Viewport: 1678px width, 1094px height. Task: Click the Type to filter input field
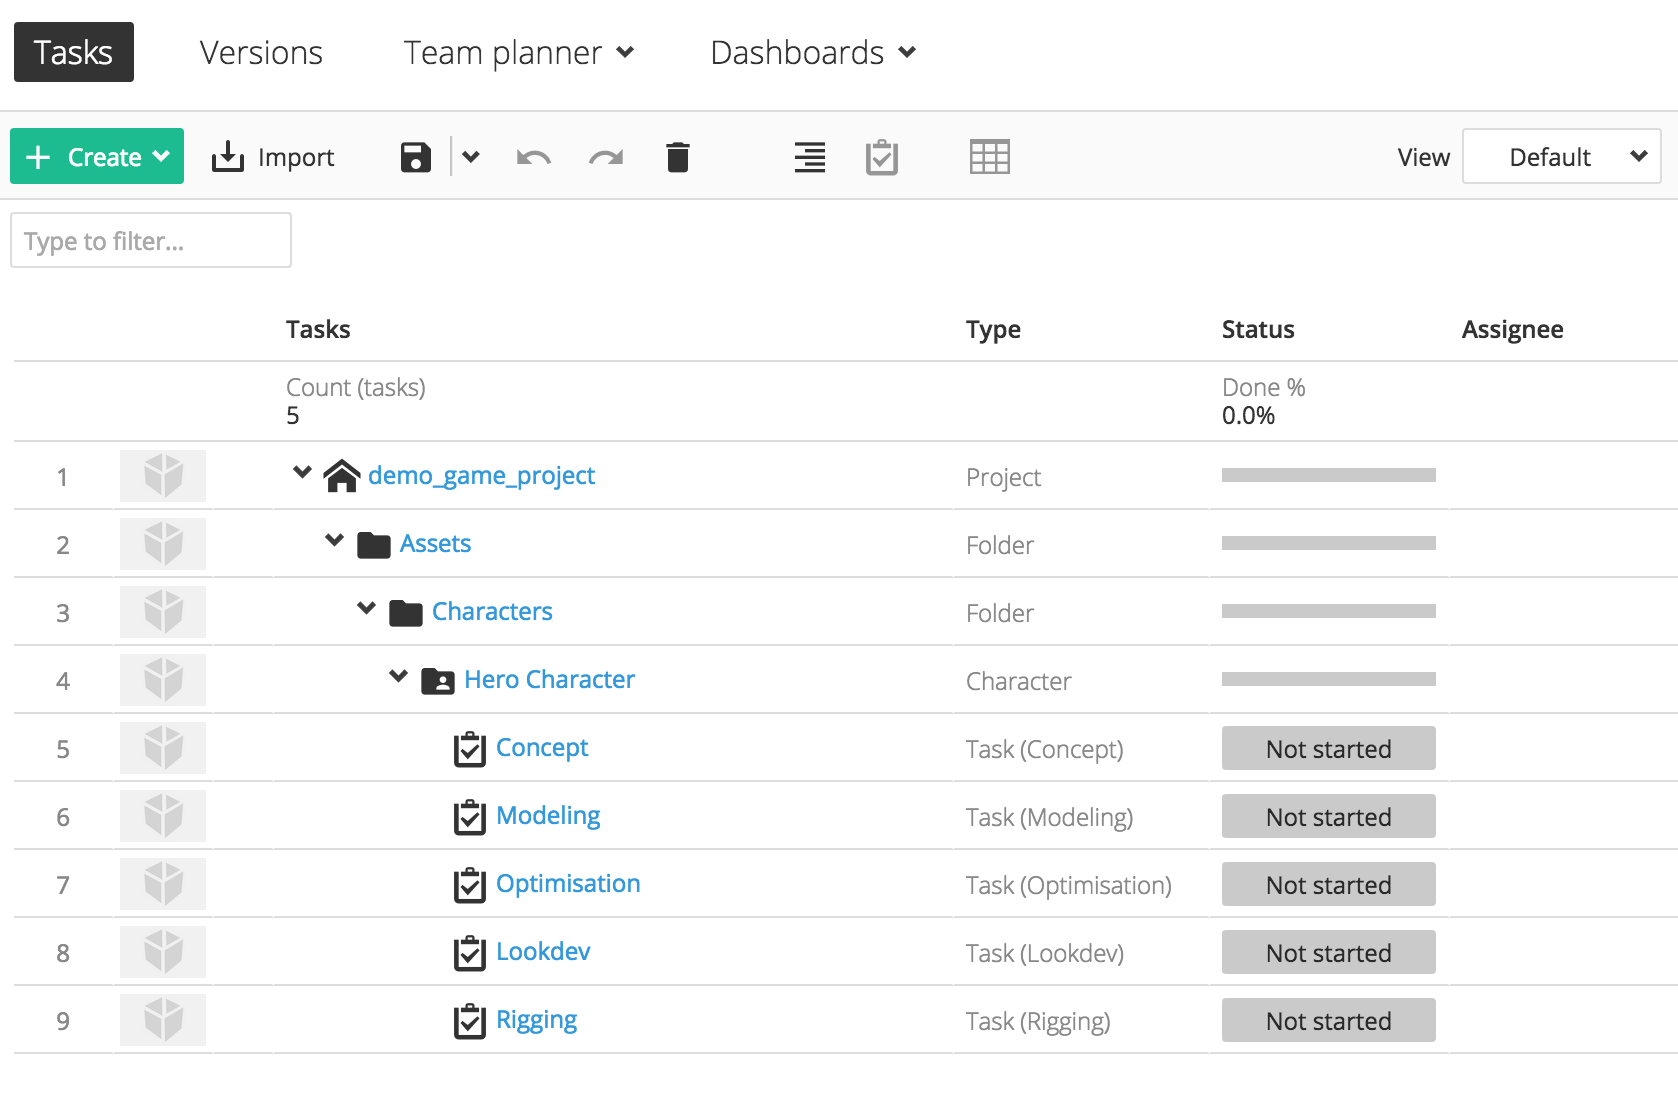click(x=150, y=240)
